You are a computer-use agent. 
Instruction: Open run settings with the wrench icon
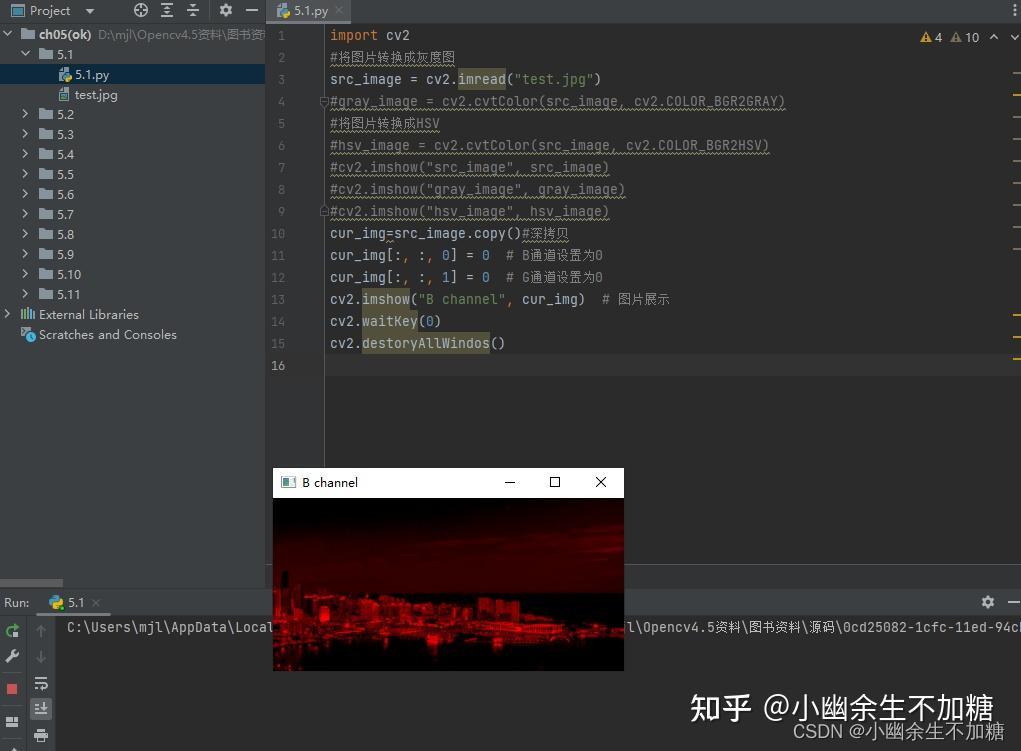click(13, 656)
